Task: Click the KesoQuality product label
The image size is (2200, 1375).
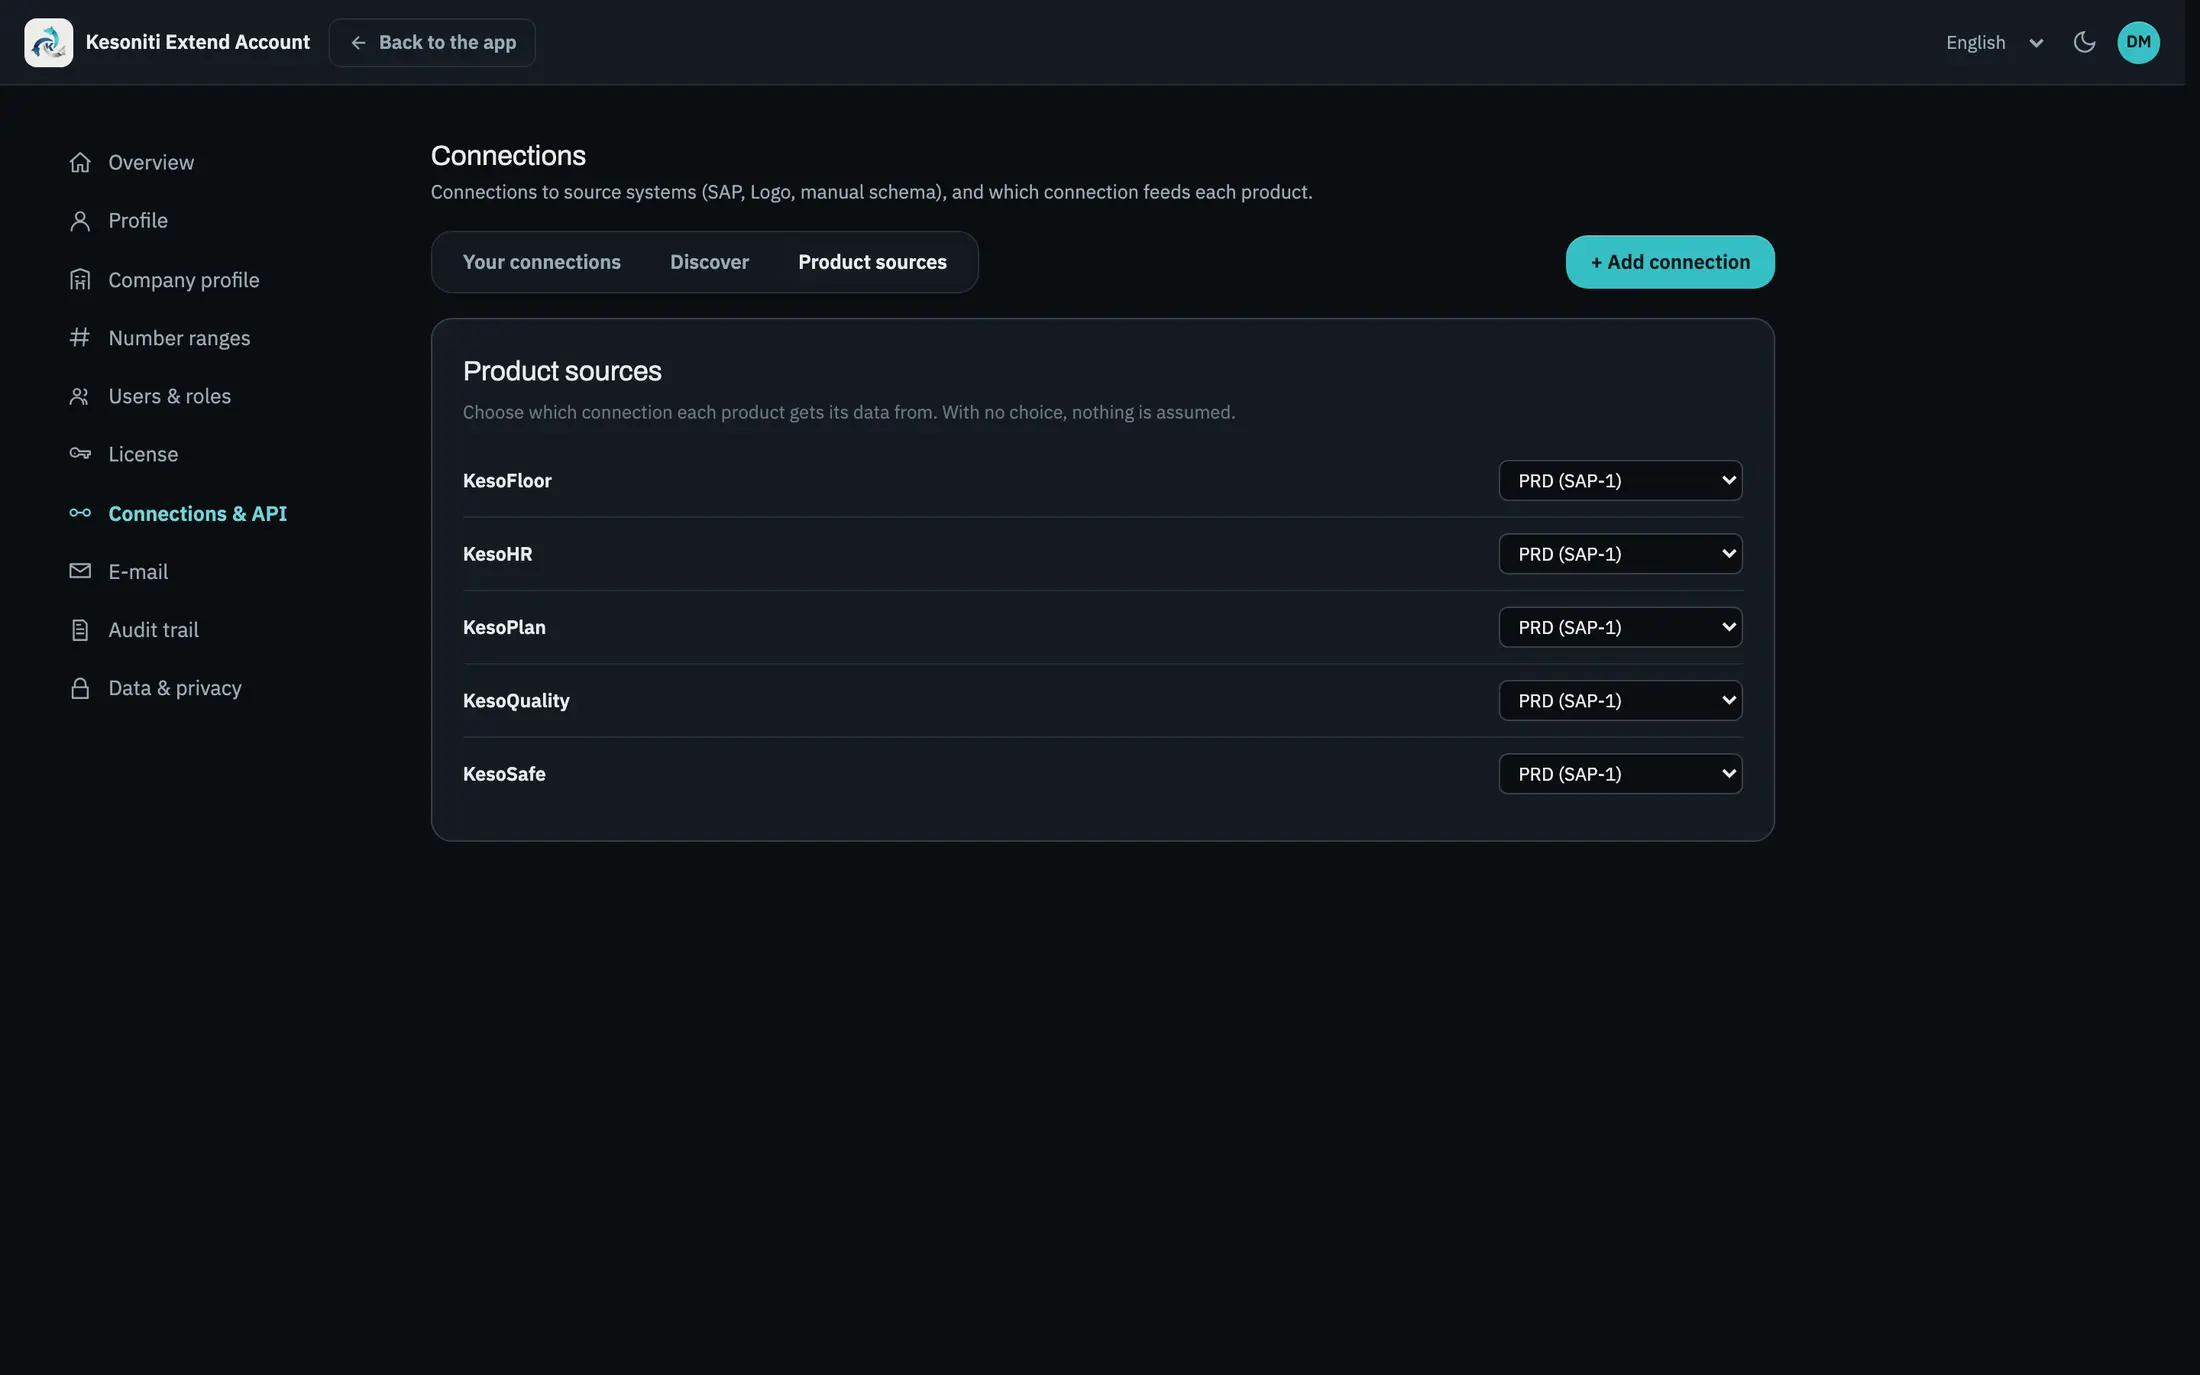Action: (x=516, y=701)
